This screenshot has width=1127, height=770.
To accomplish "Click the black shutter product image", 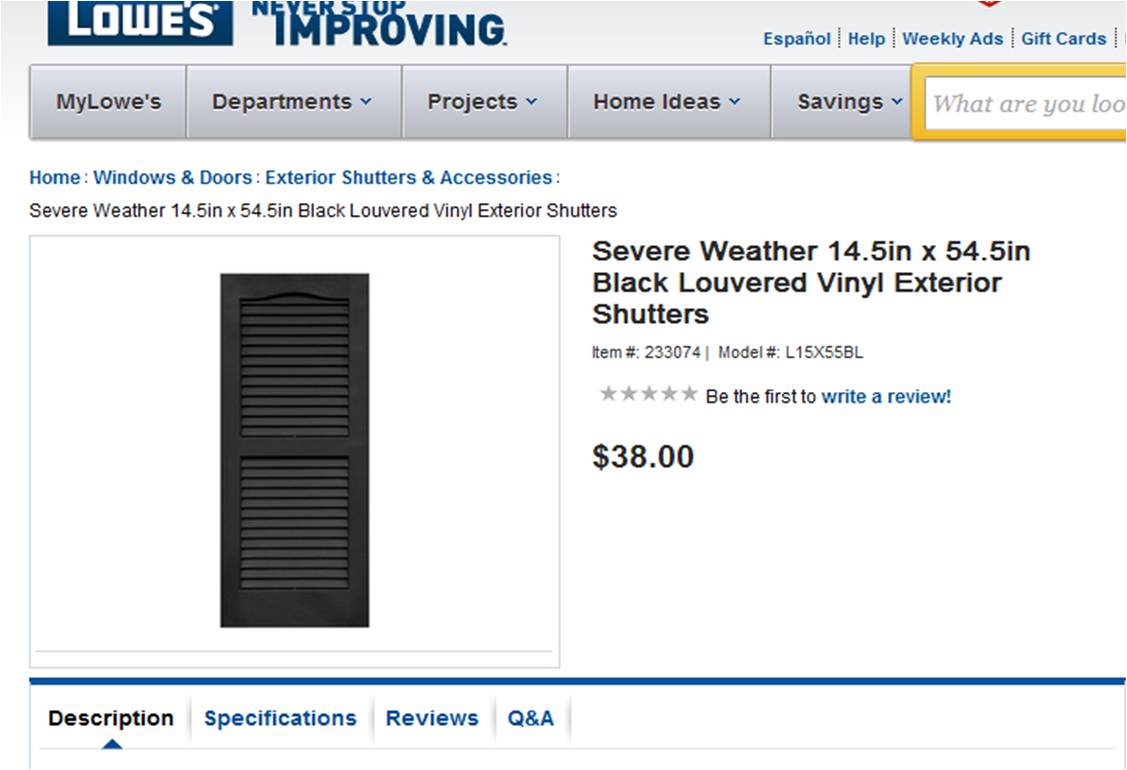I will tap(294, 450).
